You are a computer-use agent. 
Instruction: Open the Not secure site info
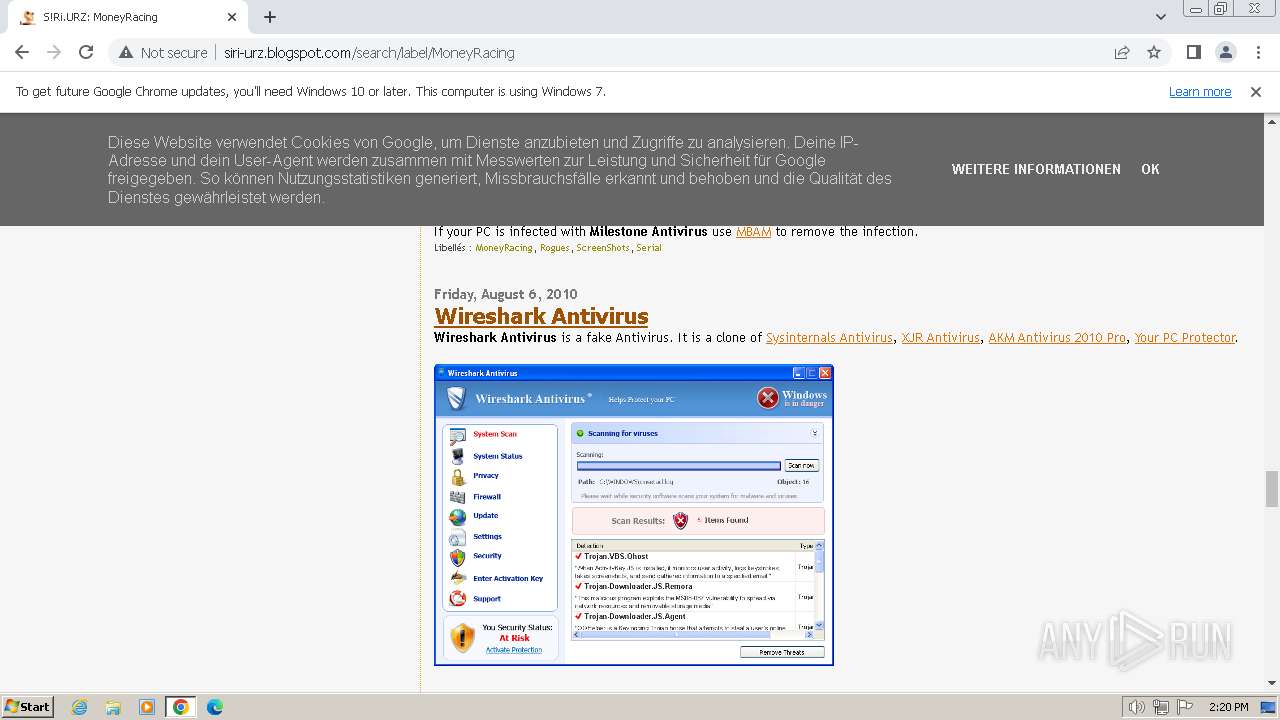(163, 52)
